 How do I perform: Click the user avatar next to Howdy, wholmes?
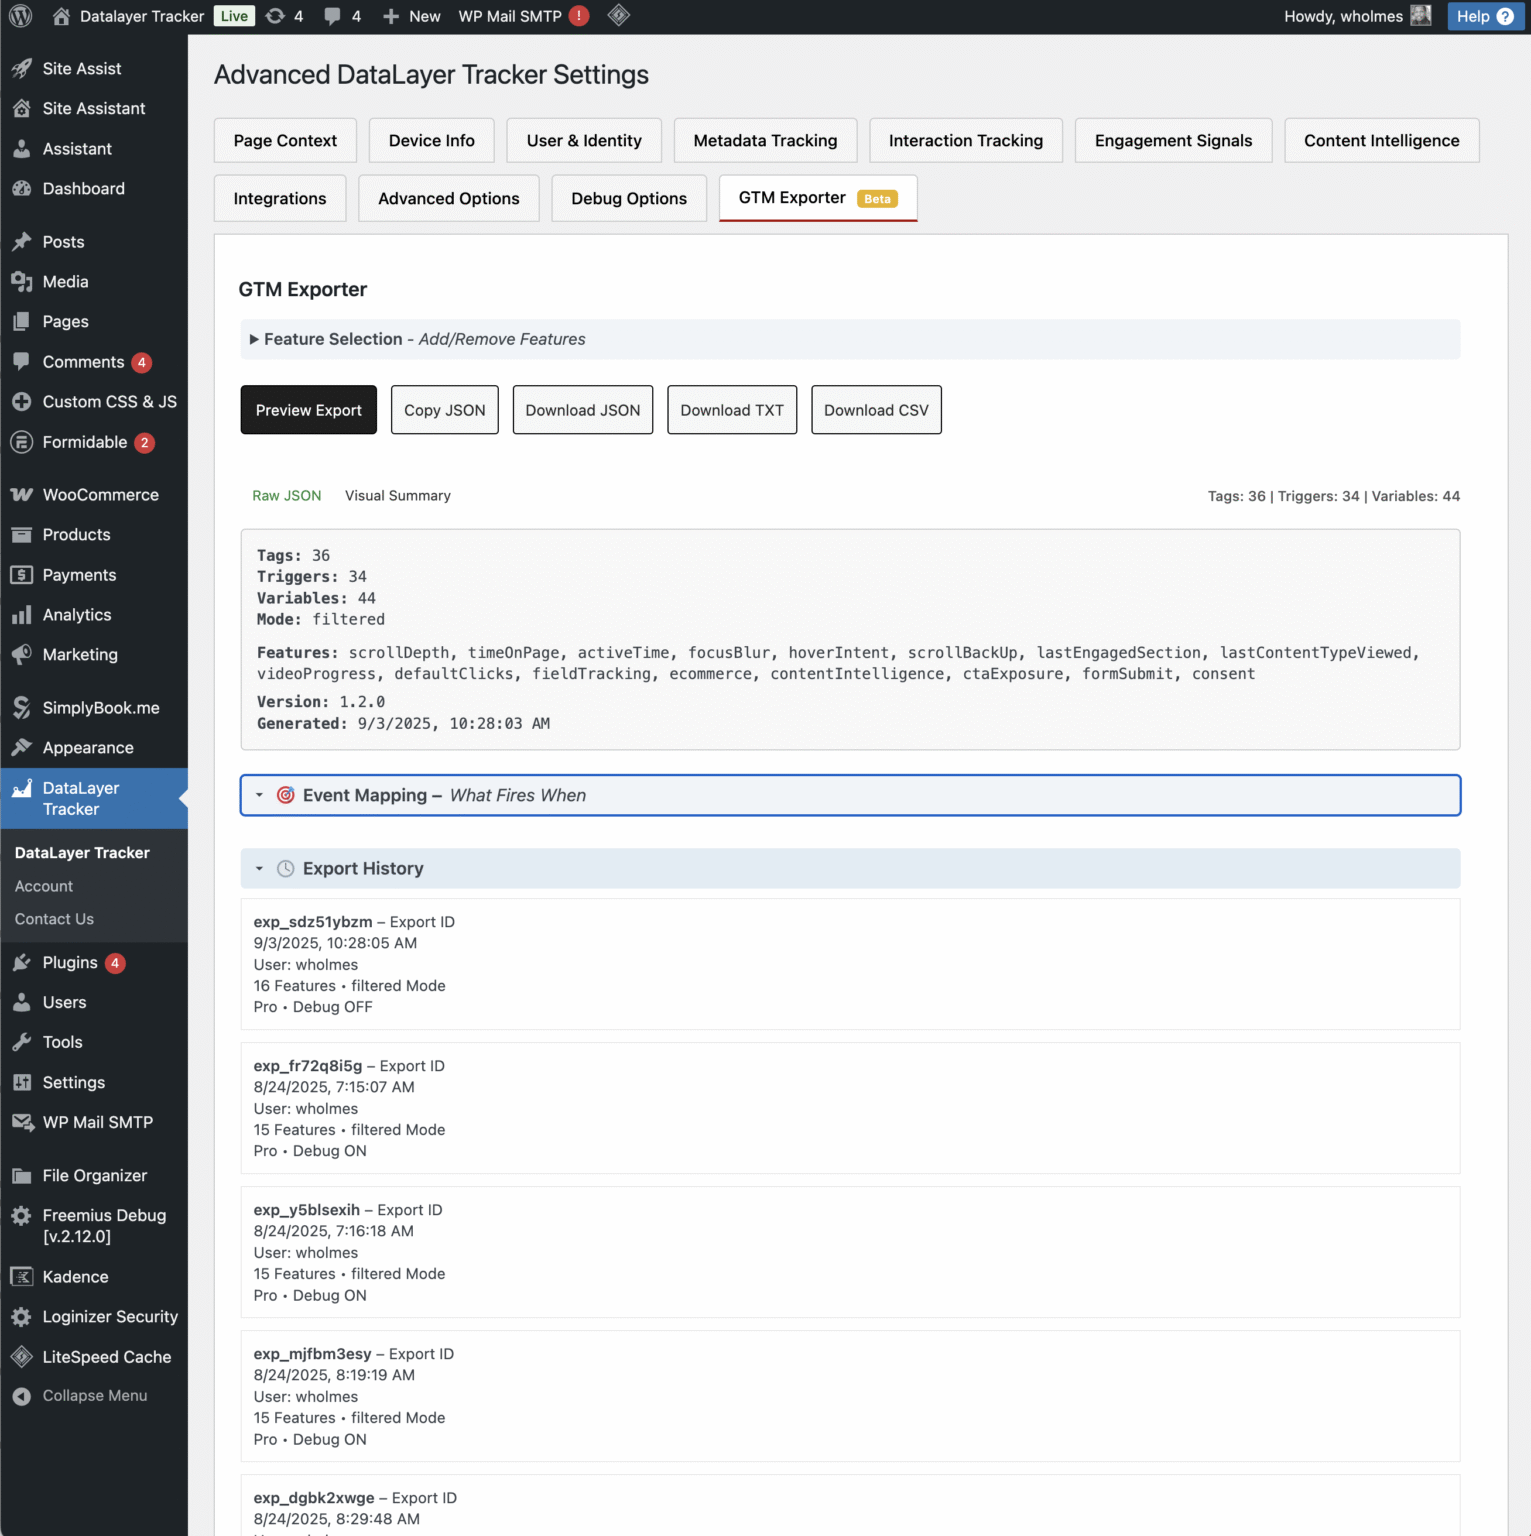(x=1420, y=15)
